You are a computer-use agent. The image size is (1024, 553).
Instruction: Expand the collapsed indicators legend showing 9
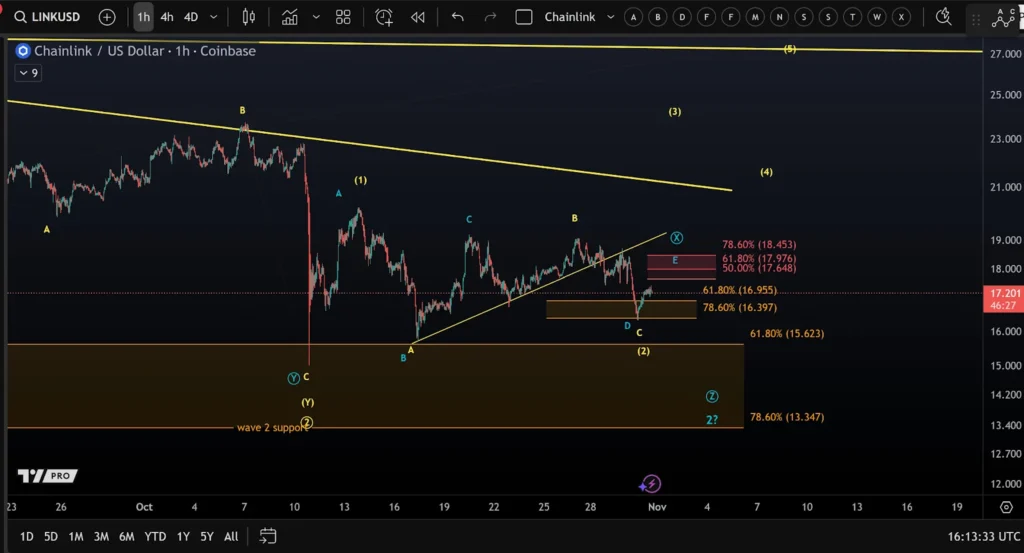tap(28, 72)
